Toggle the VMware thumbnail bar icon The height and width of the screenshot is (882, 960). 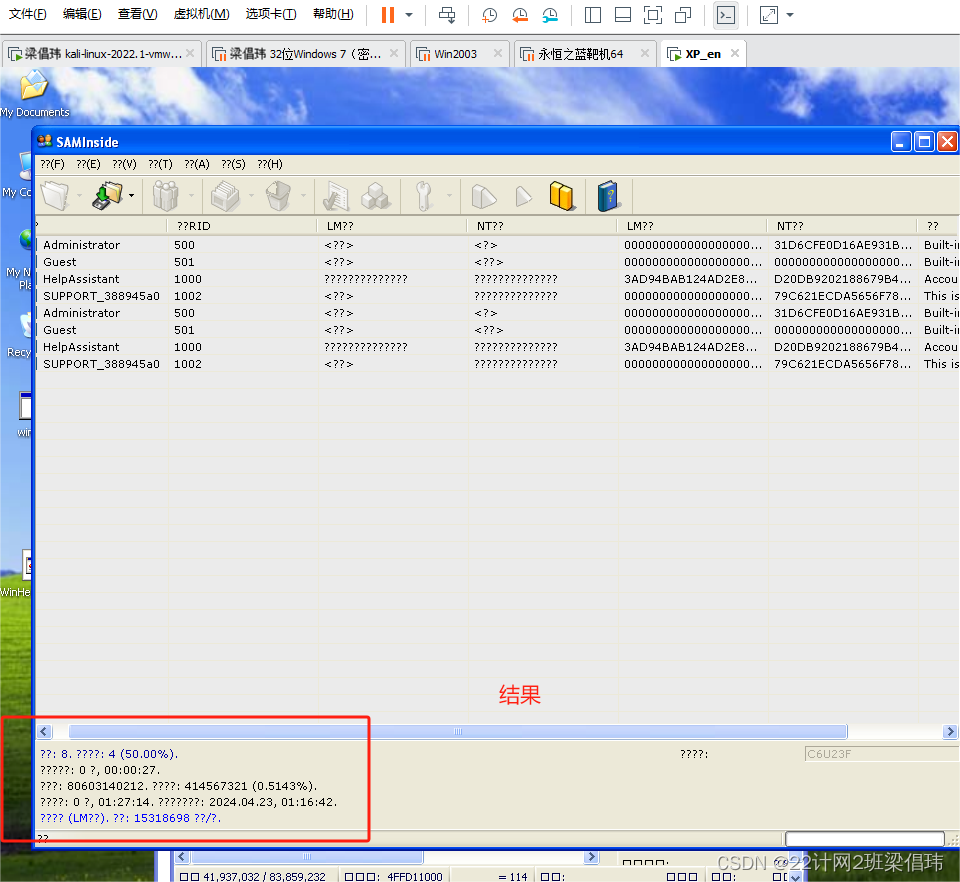pos(623,15)
